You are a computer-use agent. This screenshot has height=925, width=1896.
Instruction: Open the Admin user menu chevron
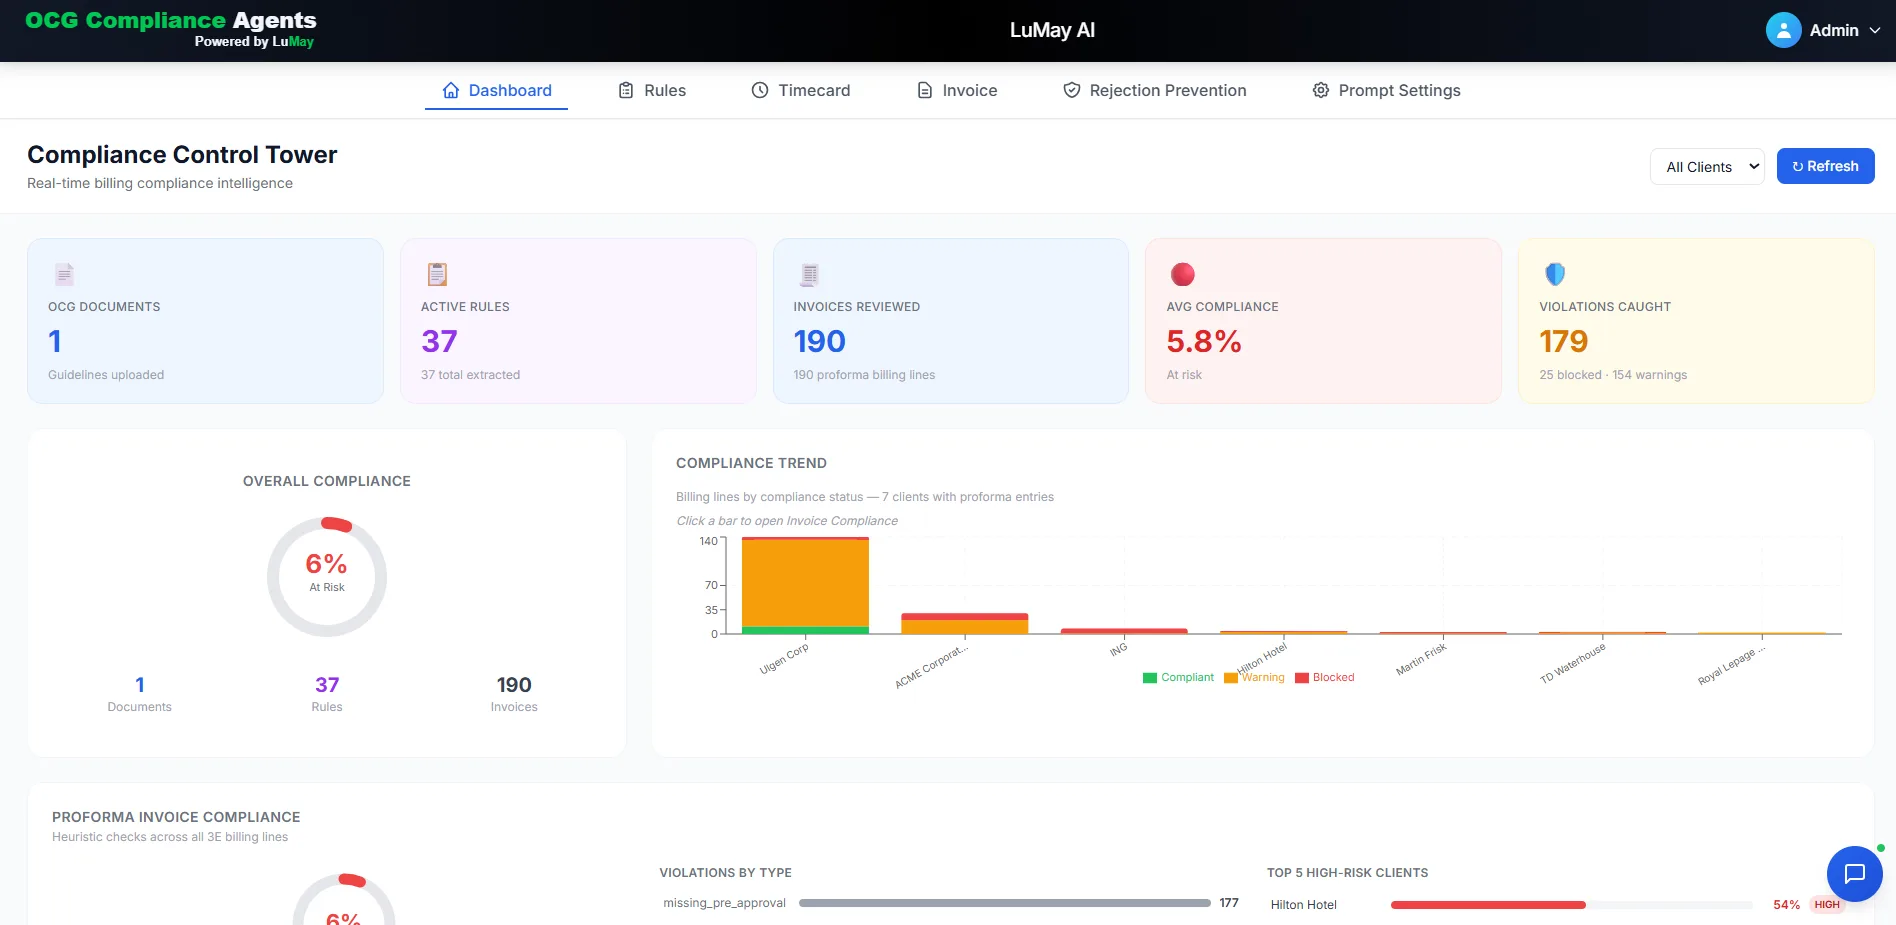(1875, 30)
